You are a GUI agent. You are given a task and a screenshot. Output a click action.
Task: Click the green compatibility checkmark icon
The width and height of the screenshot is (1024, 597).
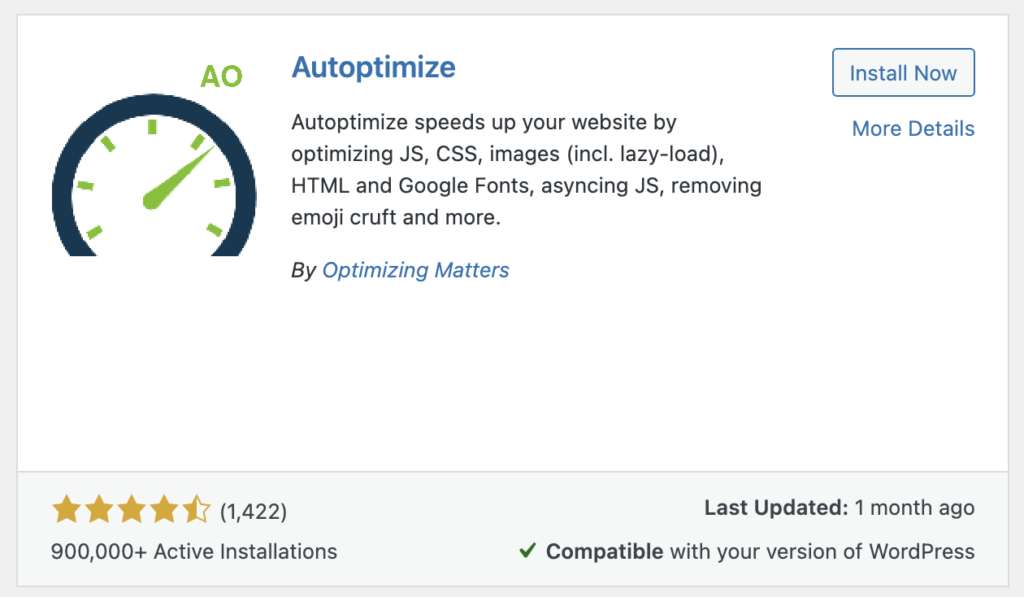click(527, 551)
